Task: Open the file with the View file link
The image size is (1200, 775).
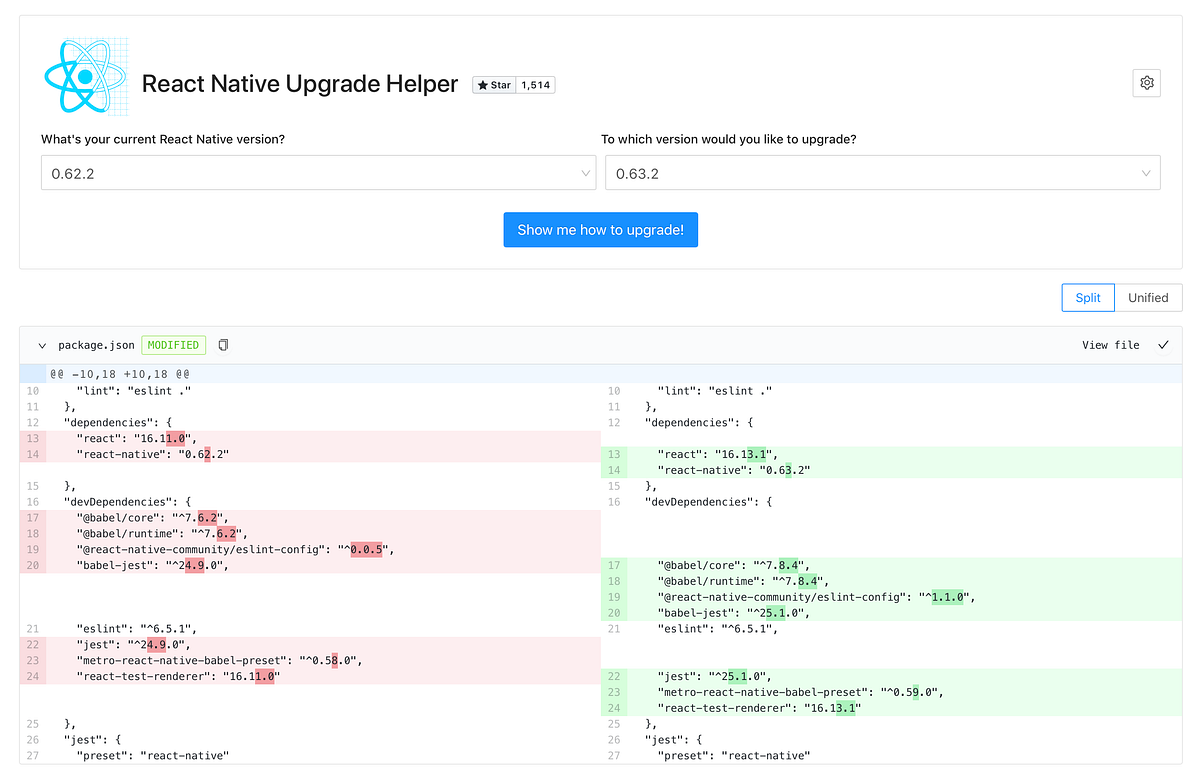Action: [x=1110, y=344]
